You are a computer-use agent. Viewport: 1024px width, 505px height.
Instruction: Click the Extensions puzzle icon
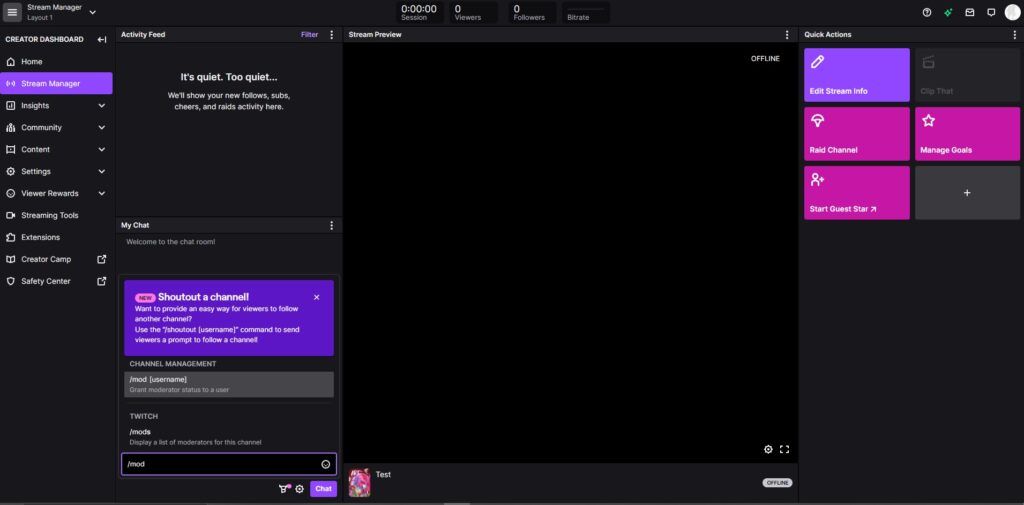[10, 237]
